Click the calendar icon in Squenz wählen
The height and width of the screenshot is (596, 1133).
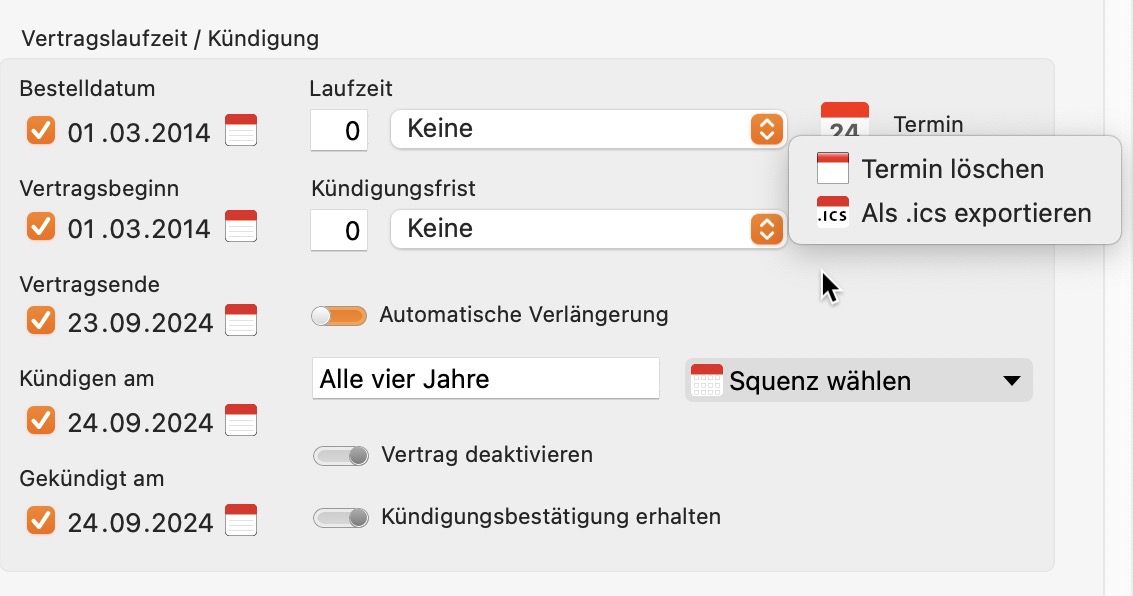[x=707, y=380]
